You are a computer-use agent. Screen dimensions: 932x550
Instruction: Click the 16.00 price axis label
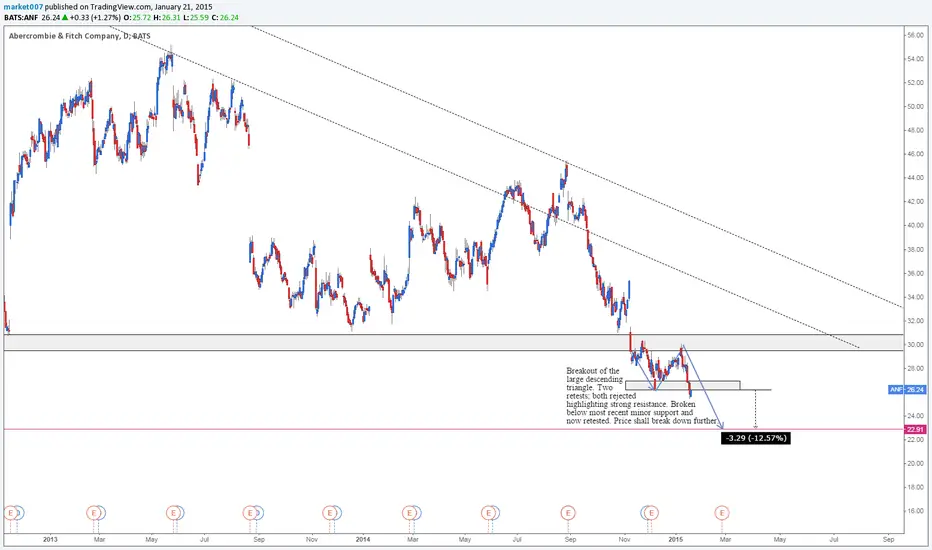point(915,511)
